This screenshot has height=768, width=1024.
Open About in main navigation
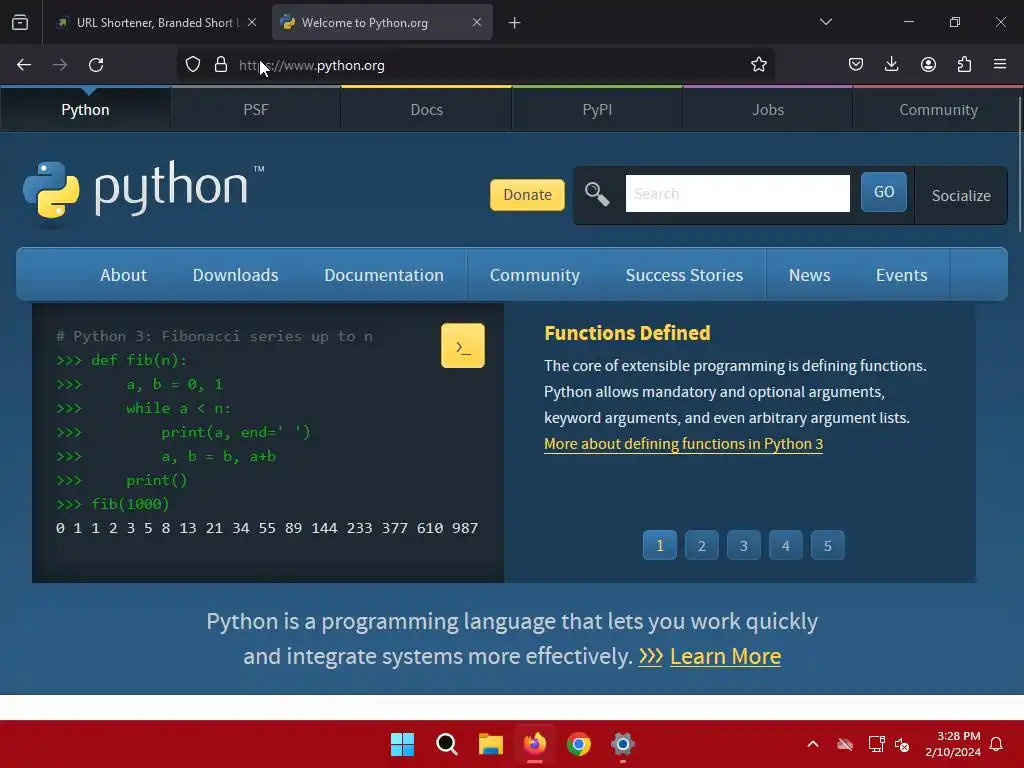point(123,275)
